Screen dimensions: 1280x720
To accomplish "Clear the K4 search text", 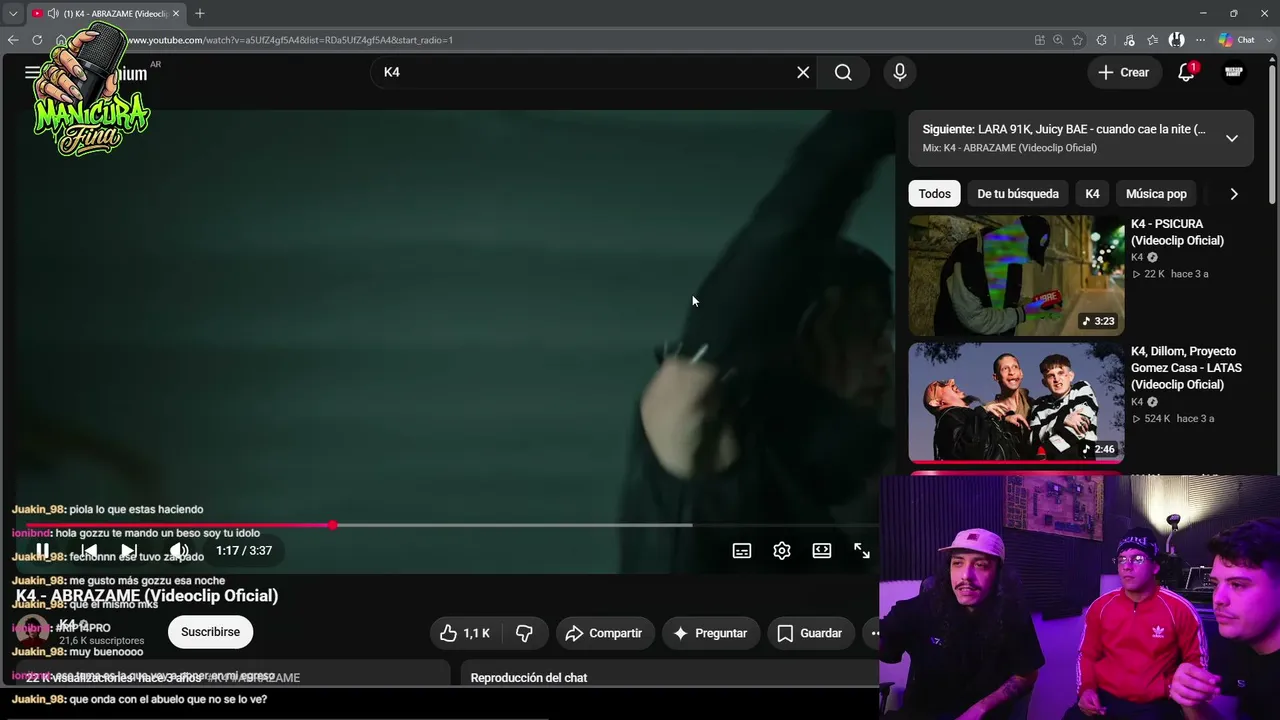I will [803, 72].
